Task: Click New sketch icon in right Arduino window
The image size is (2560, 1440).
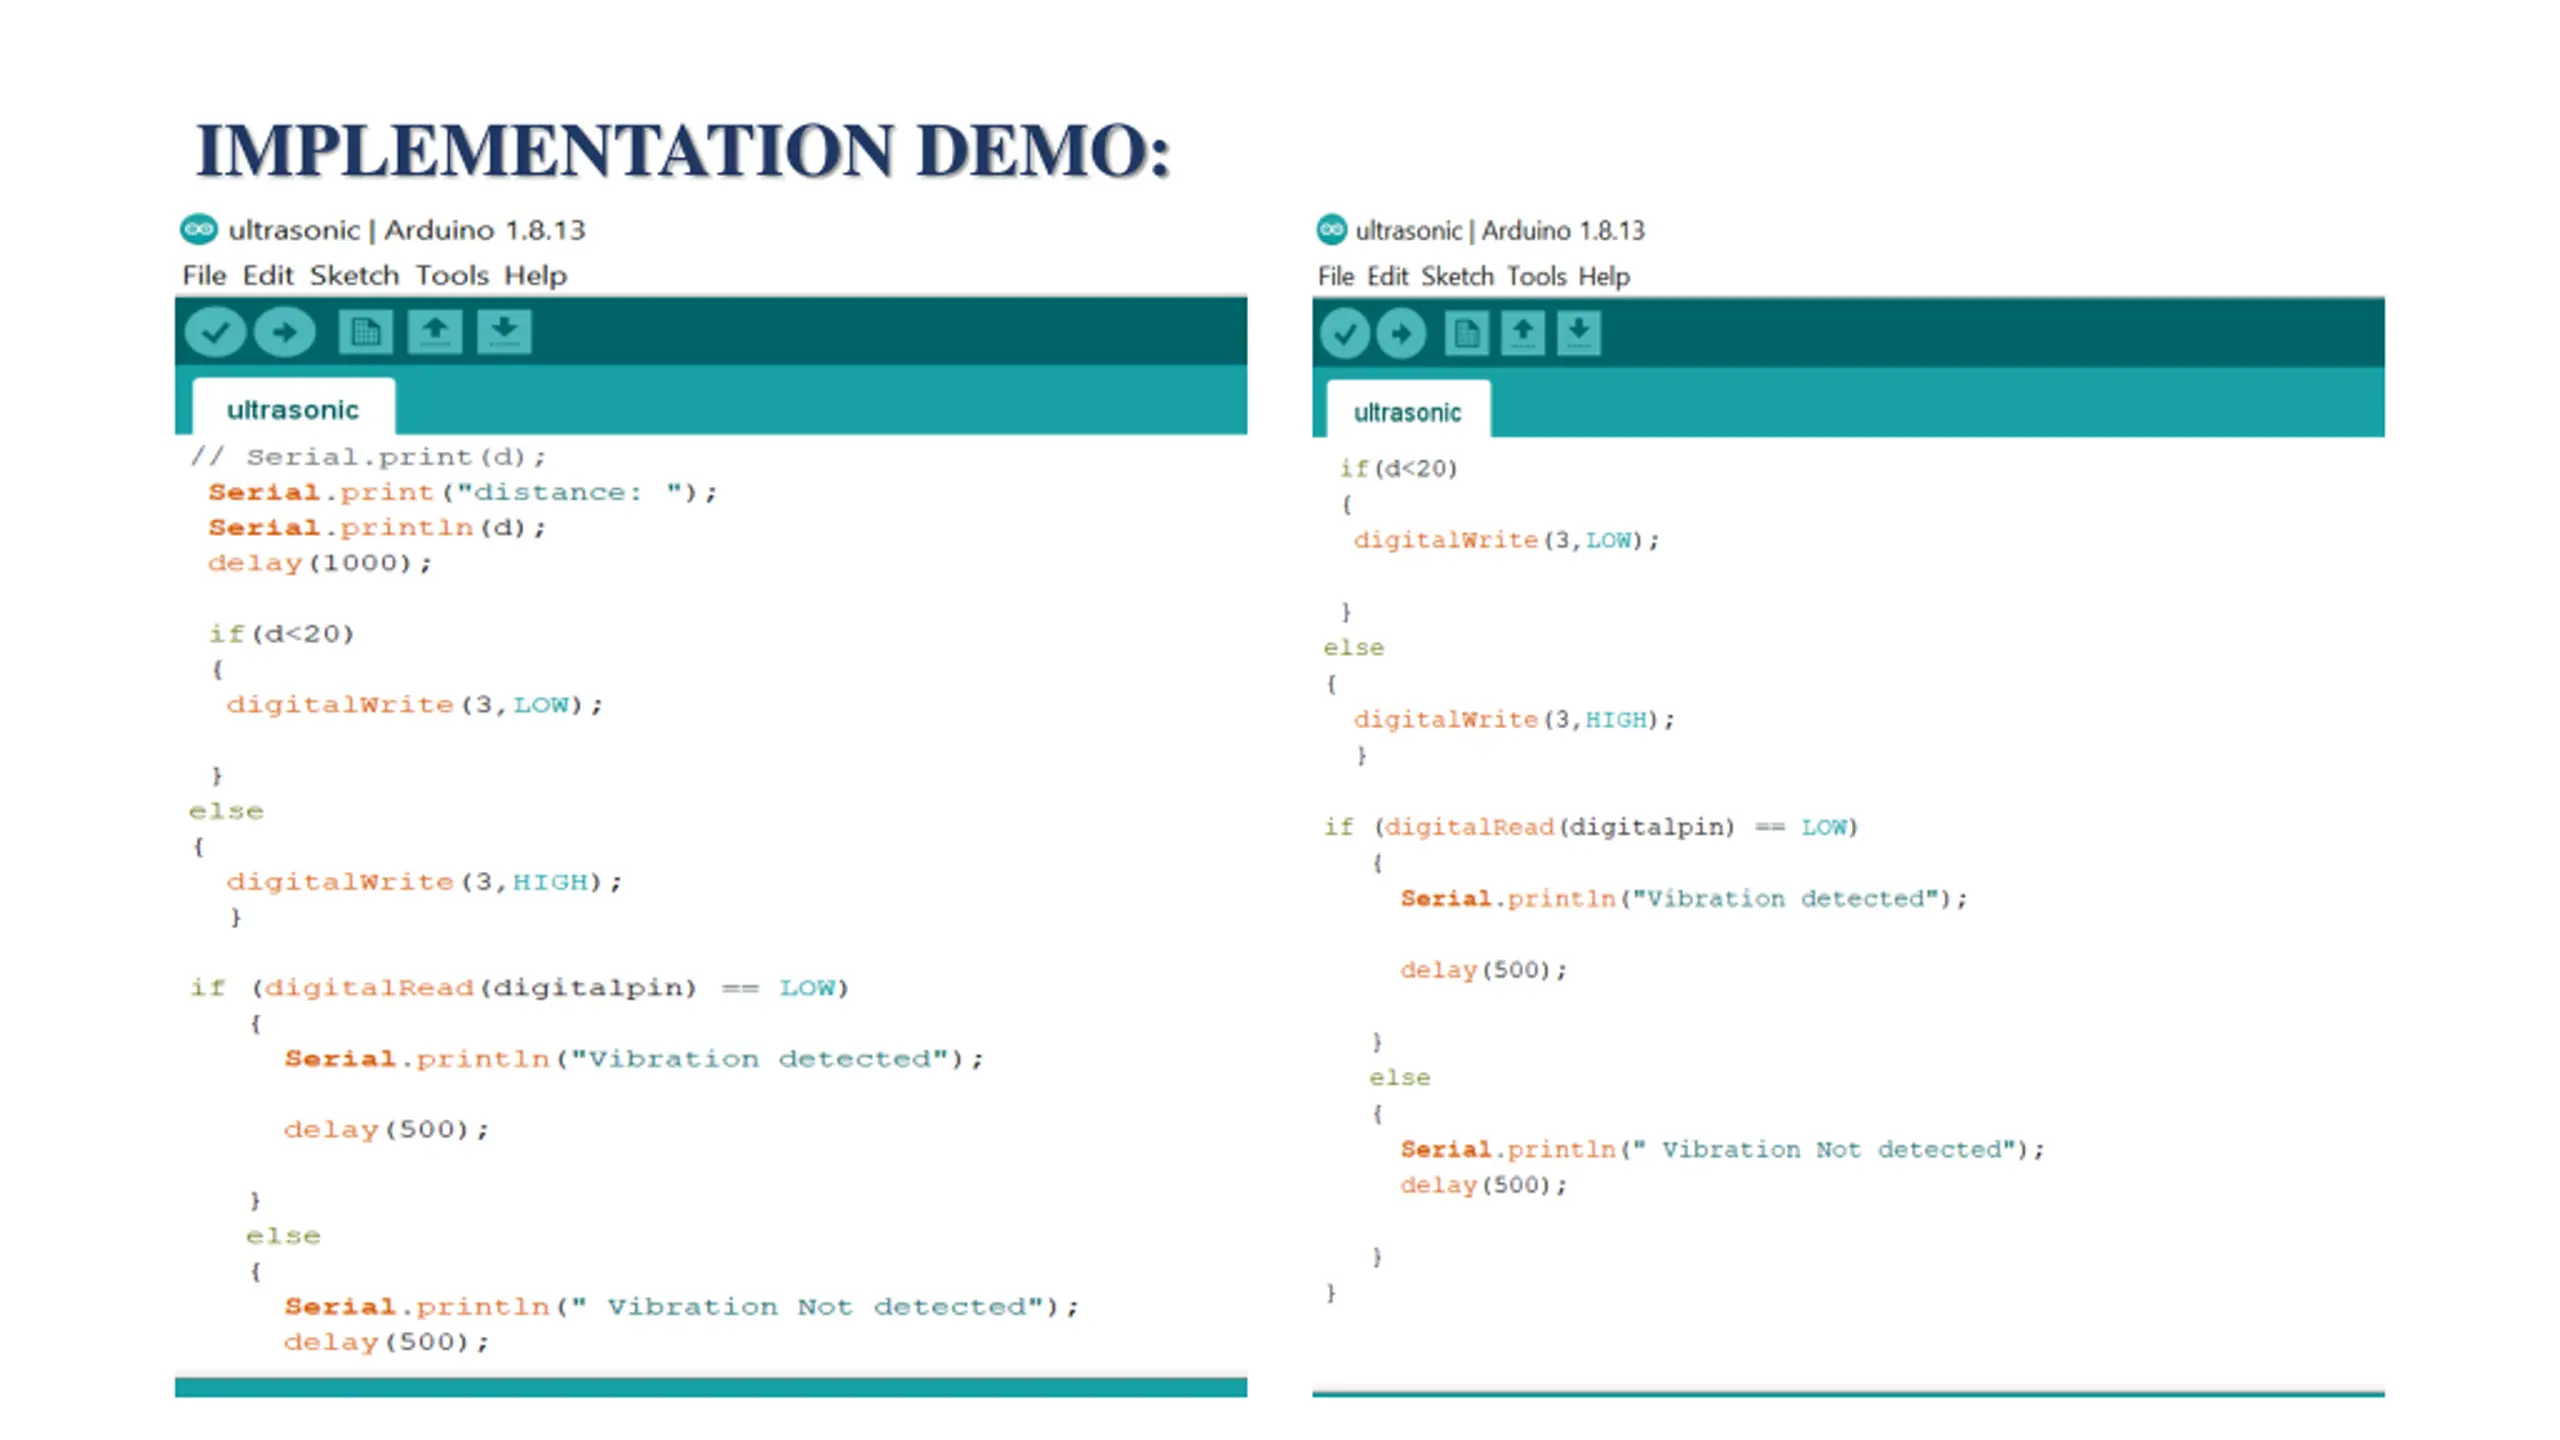Action: coord(1467,334)
